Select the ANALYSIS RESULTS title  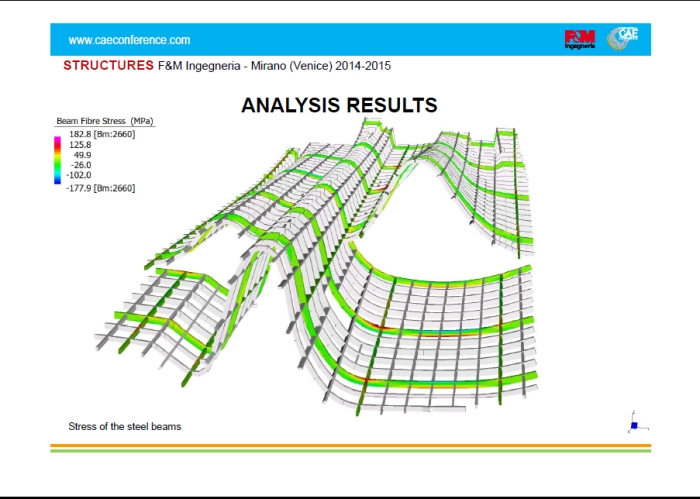tap(339, 105)
